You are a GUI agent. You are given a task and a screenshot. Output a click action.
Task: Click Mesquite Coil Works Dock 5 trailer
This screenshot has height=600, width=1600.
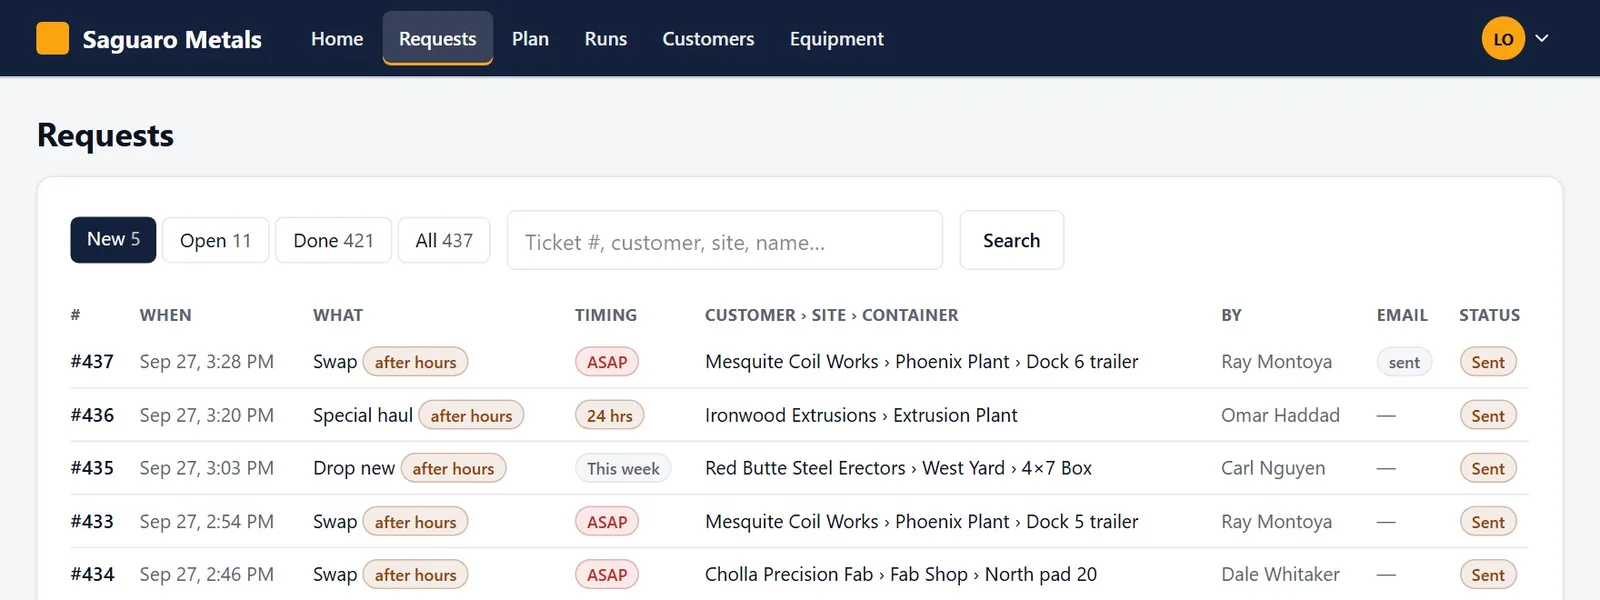coord(921,521)
